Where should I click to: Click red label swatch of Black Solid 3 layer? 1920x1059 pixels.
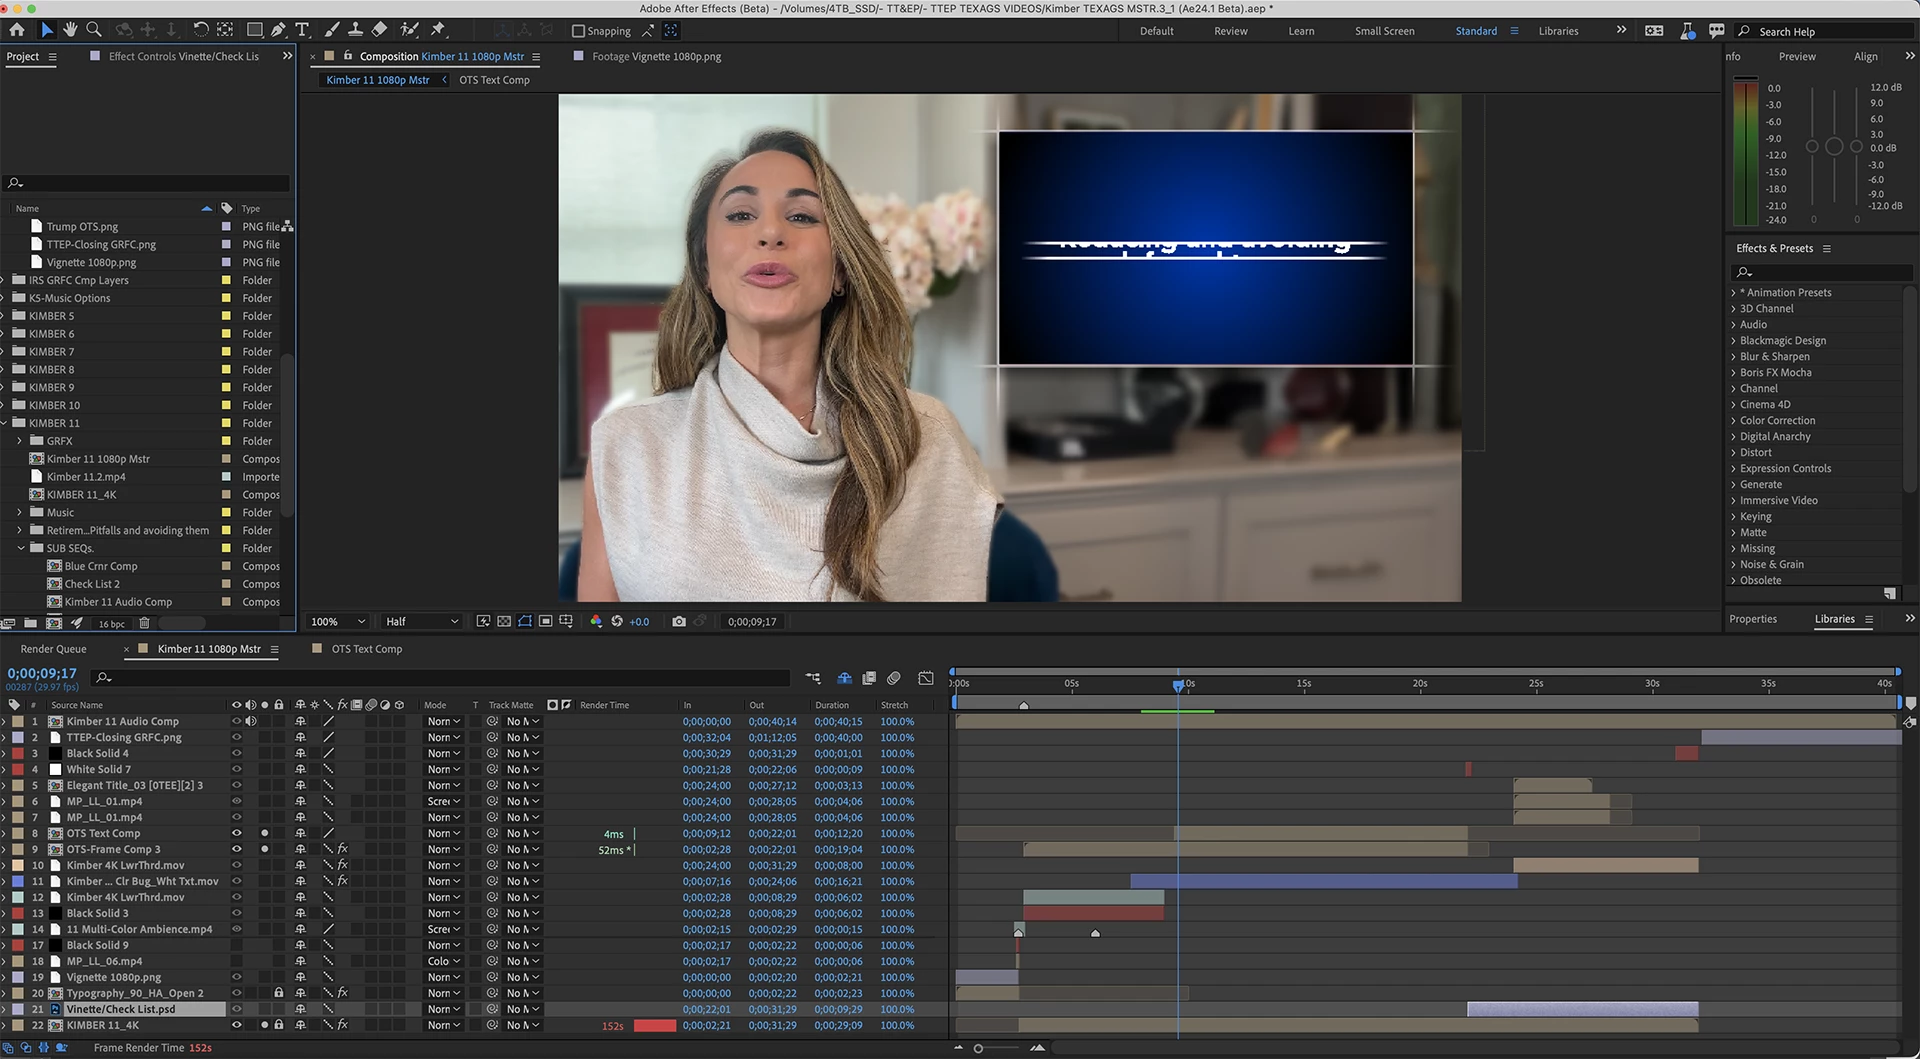point(18,913)
